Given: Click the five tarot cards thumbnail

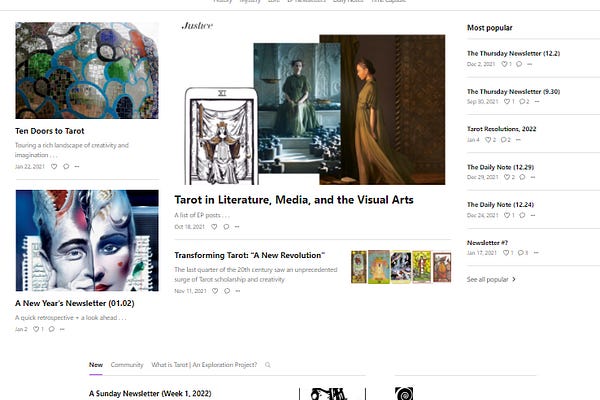Looking at the screenshot, I should (x=401, y=267).
